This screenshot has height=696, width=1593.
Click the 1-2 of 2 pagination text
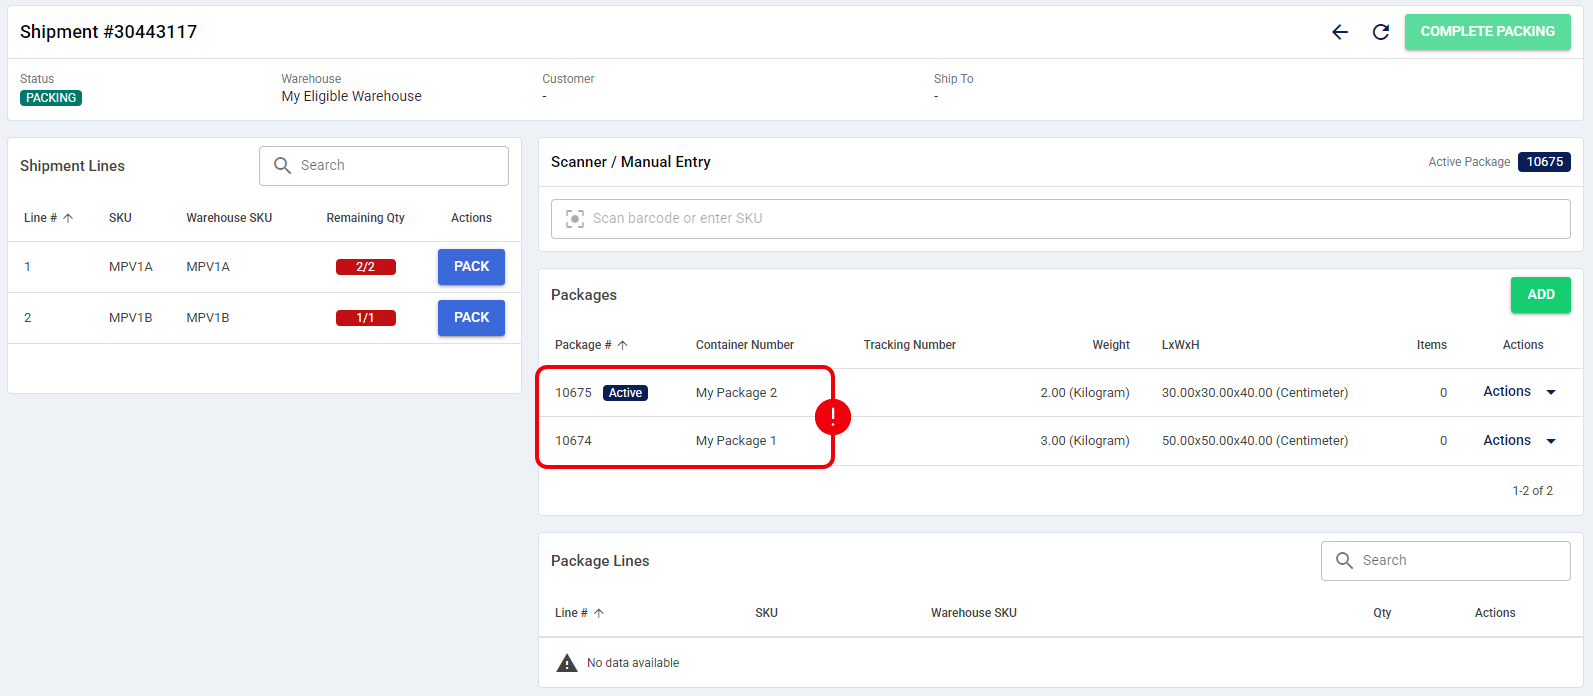tap(1532, 491)
